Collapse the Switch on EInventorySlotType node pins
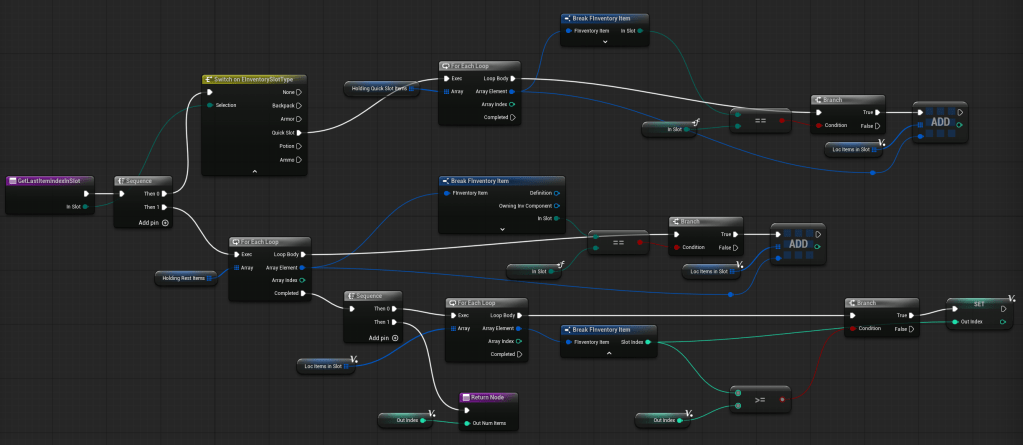Viewport: 1023px width, 445px height. pyautogui.click(x=254, y=172)
